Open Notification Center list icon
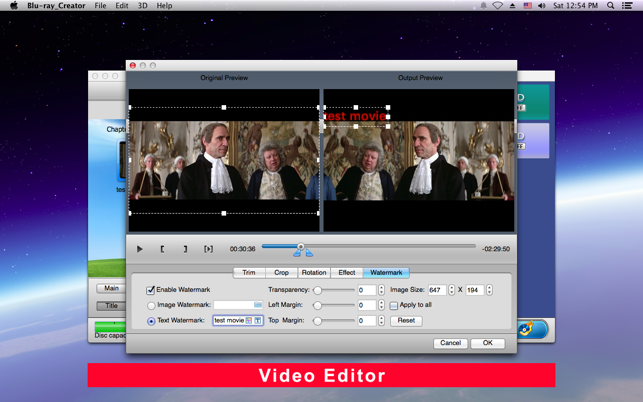Screen dimensions: 643x402 627,6
